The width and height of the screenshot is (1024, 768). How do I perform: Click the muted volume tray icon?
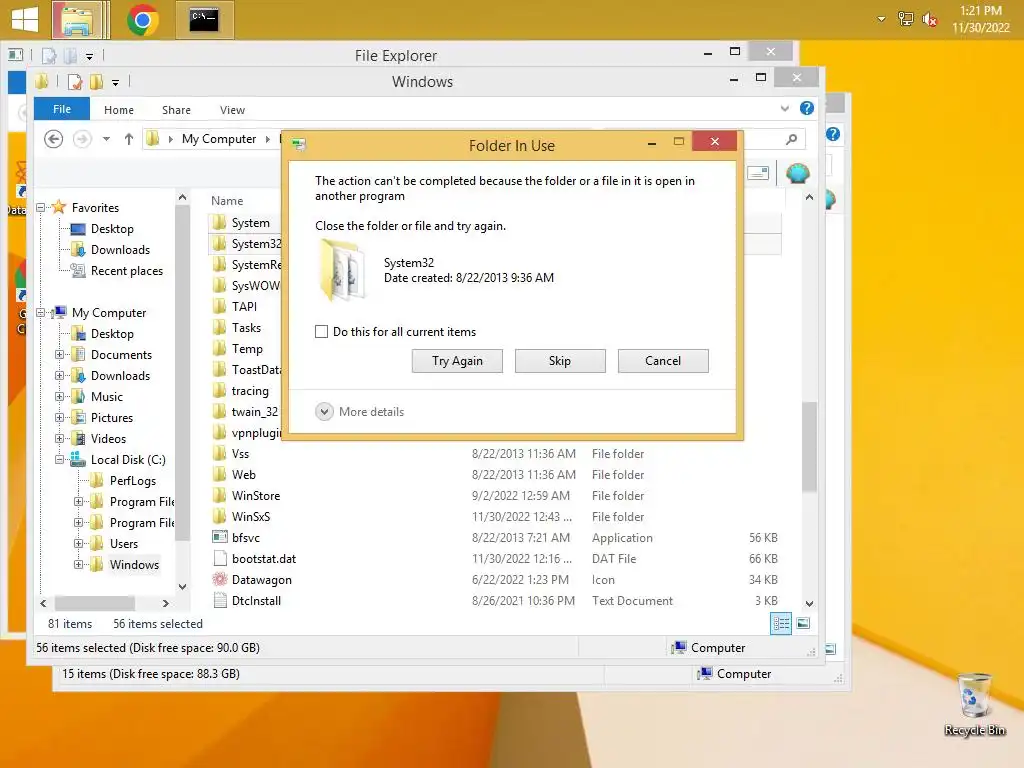tap(929, 20)
